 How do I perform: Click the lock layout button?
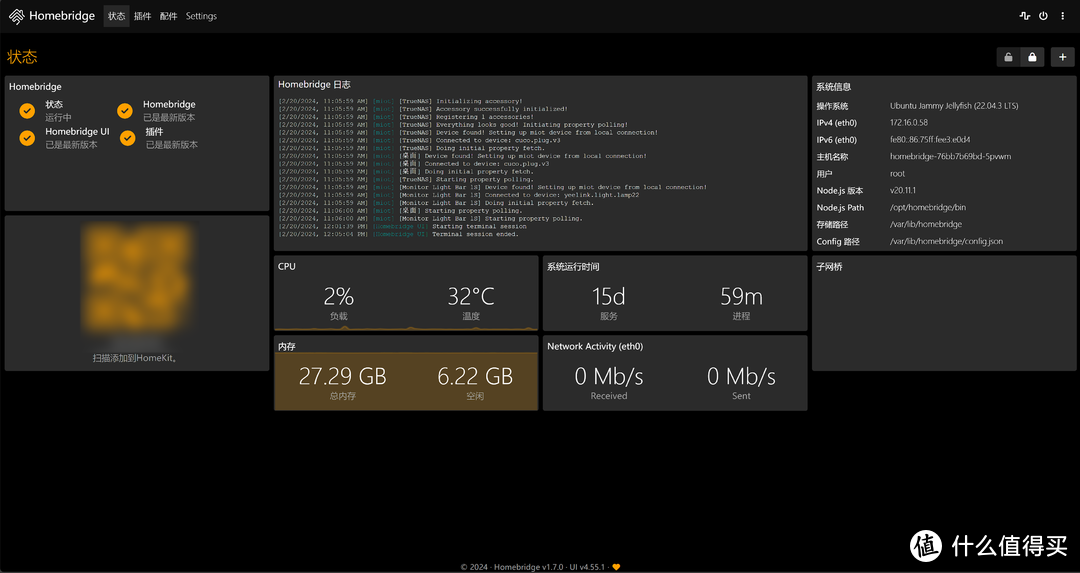pos(1032,57)
